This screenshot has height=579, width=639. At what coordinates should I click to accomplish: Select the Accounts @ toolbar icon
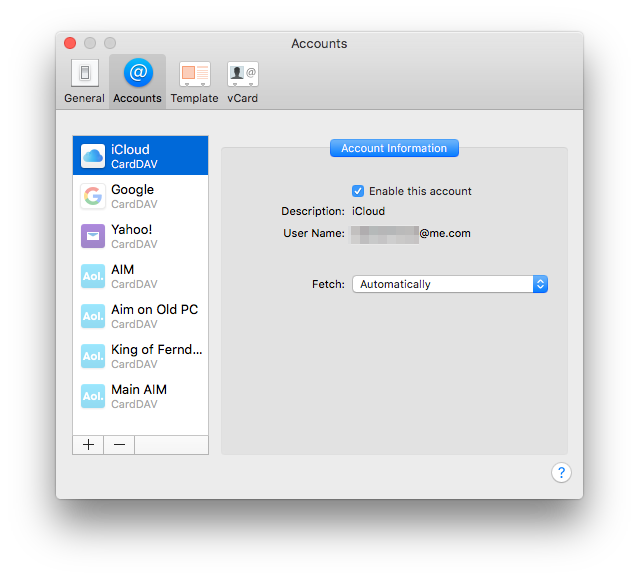tap(138, 73)
